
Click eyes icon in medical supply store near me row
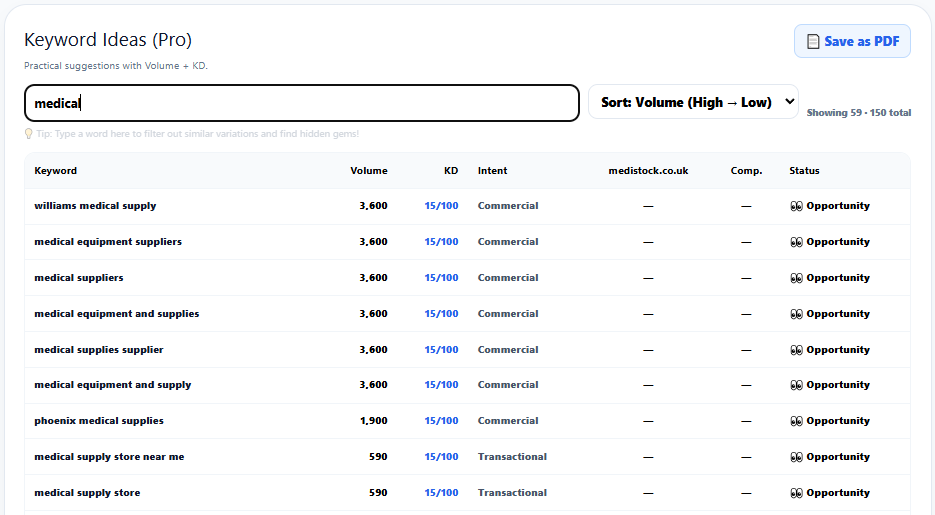(x=796, y=457)
